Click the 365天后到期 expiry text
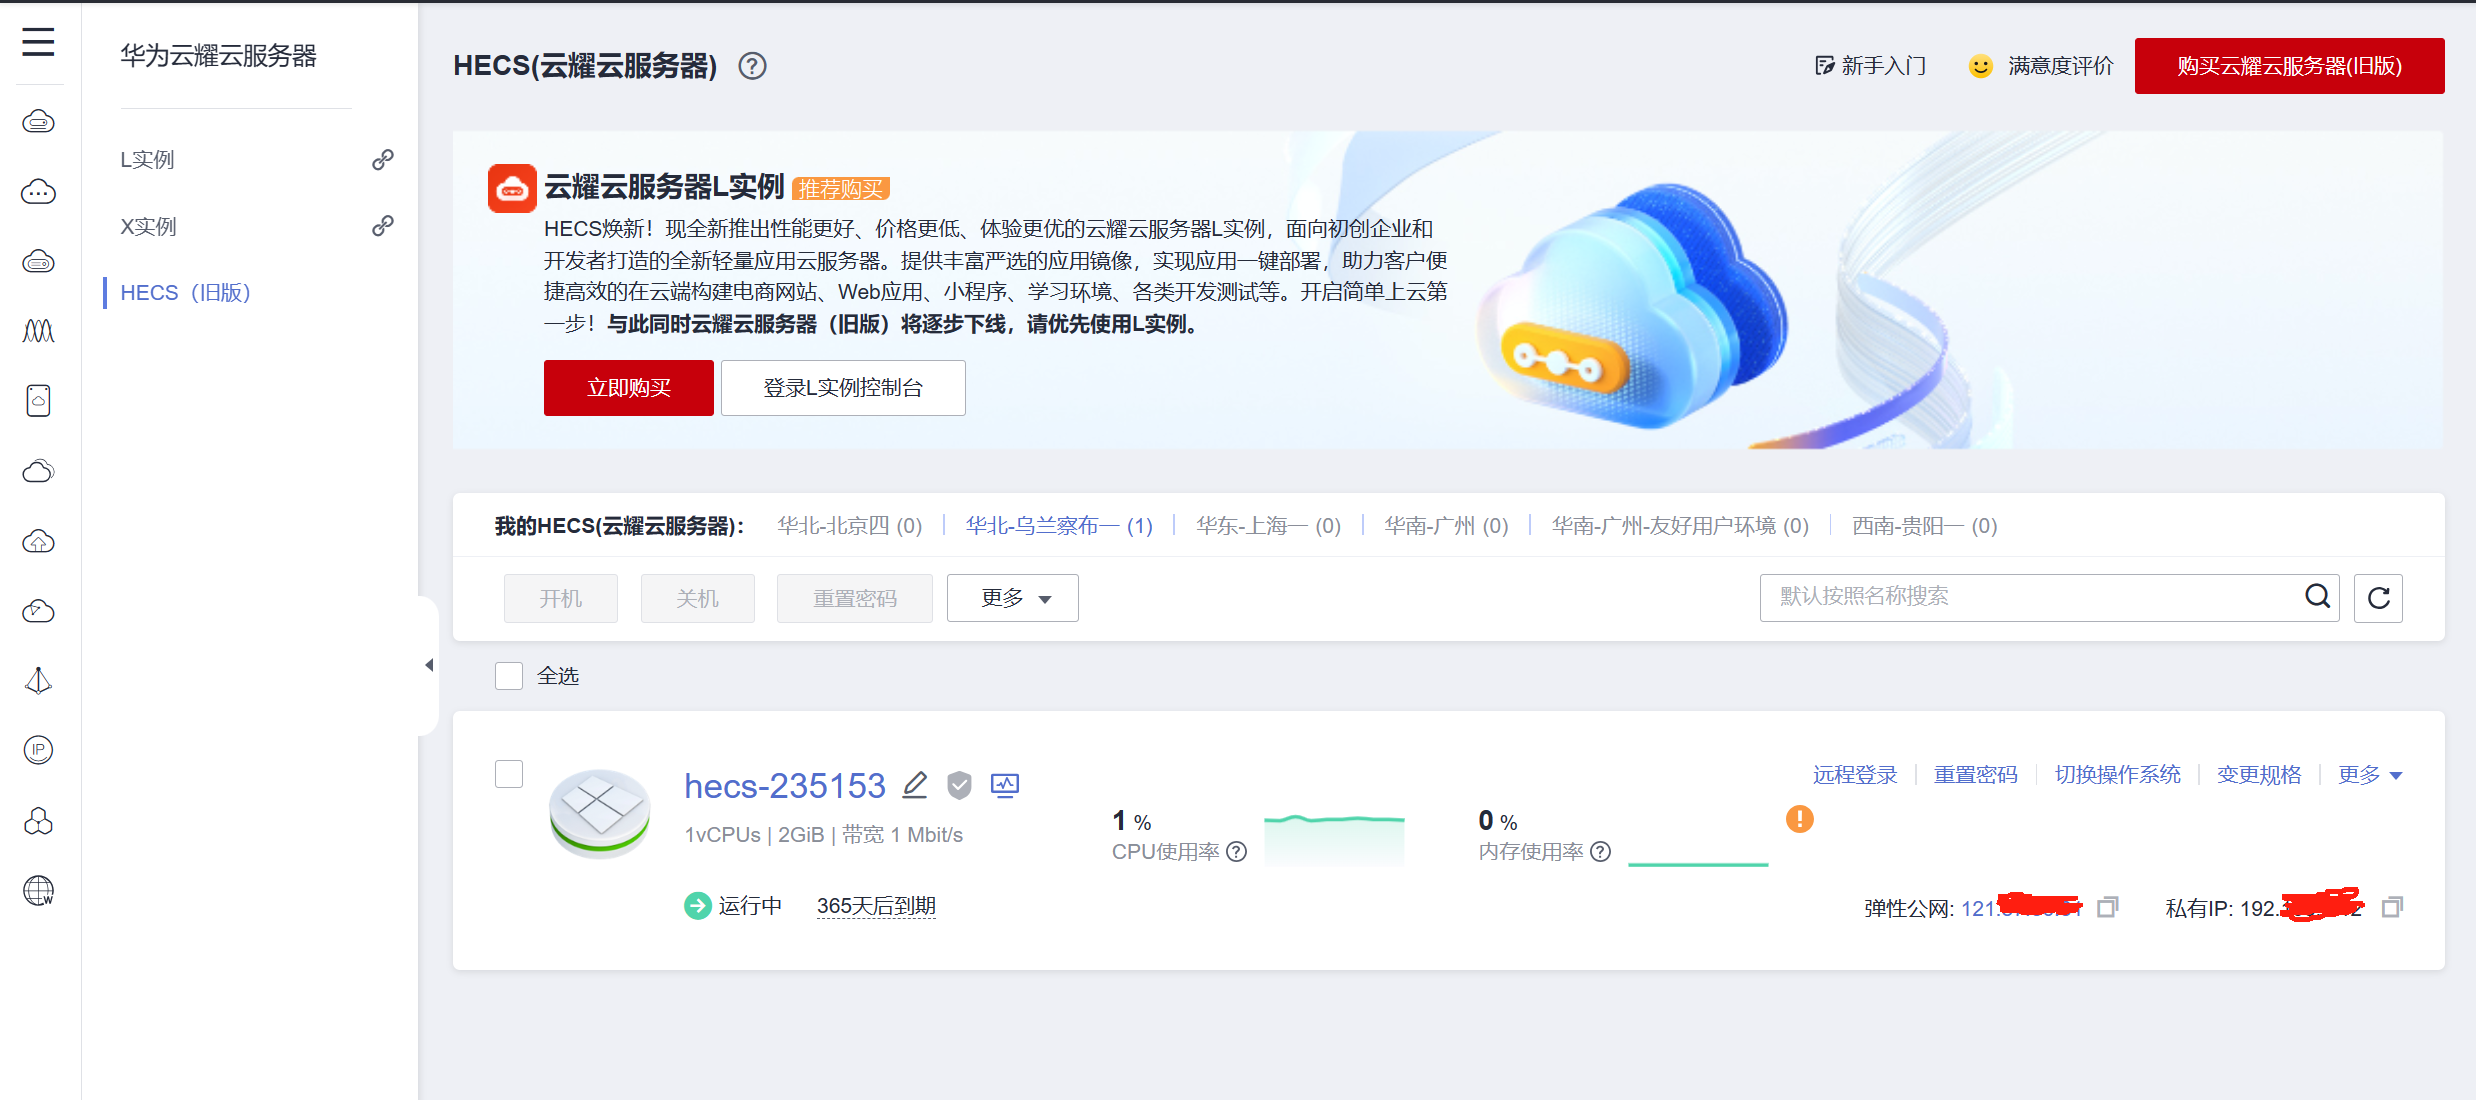Screen dimensions: 2476x1100 (x=876, y=906)
